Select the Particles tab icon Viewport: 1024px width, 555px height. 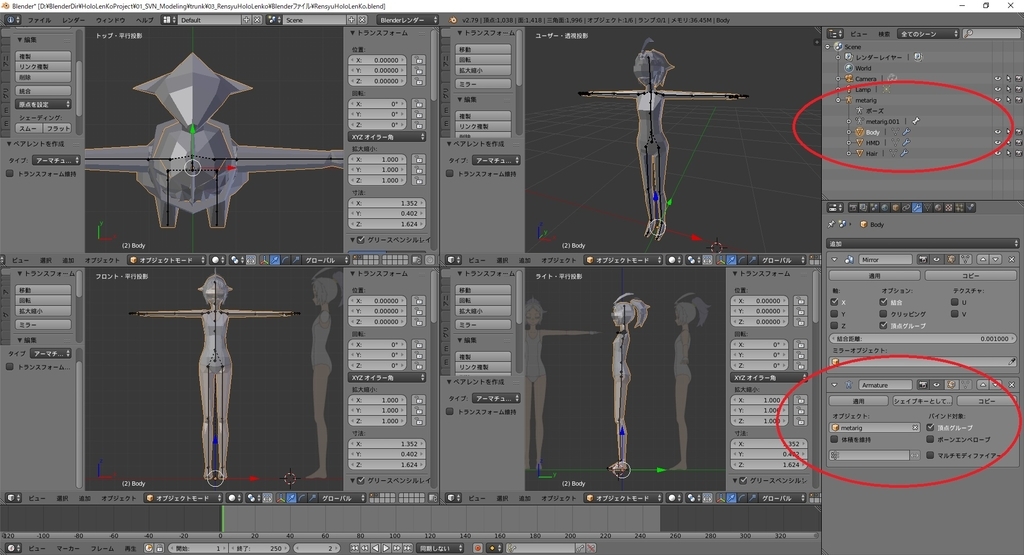960,208
